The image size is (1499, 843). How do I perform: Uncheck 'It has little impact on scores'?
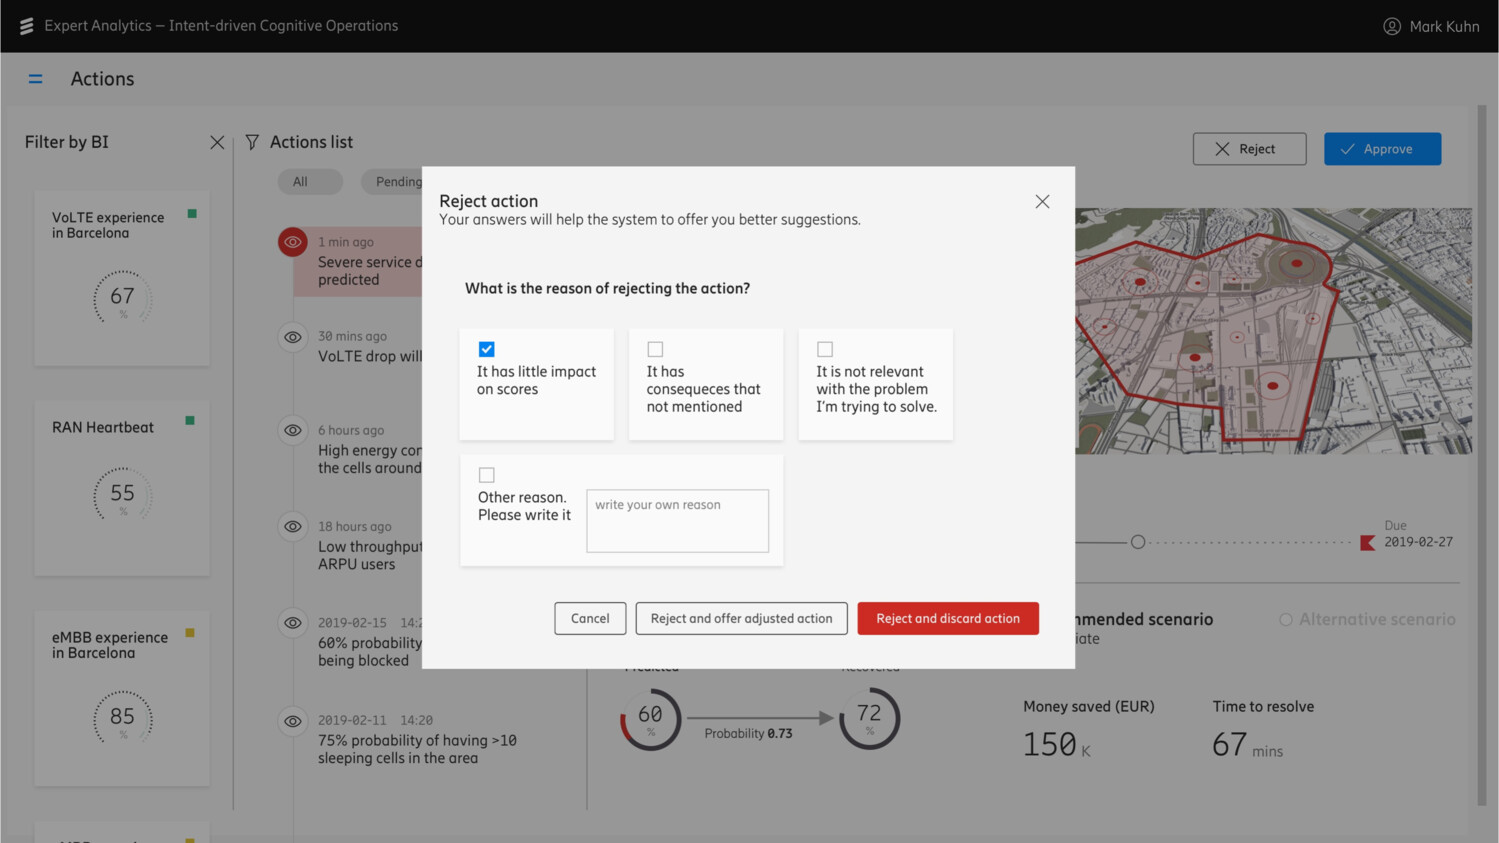tap(487, 349)
